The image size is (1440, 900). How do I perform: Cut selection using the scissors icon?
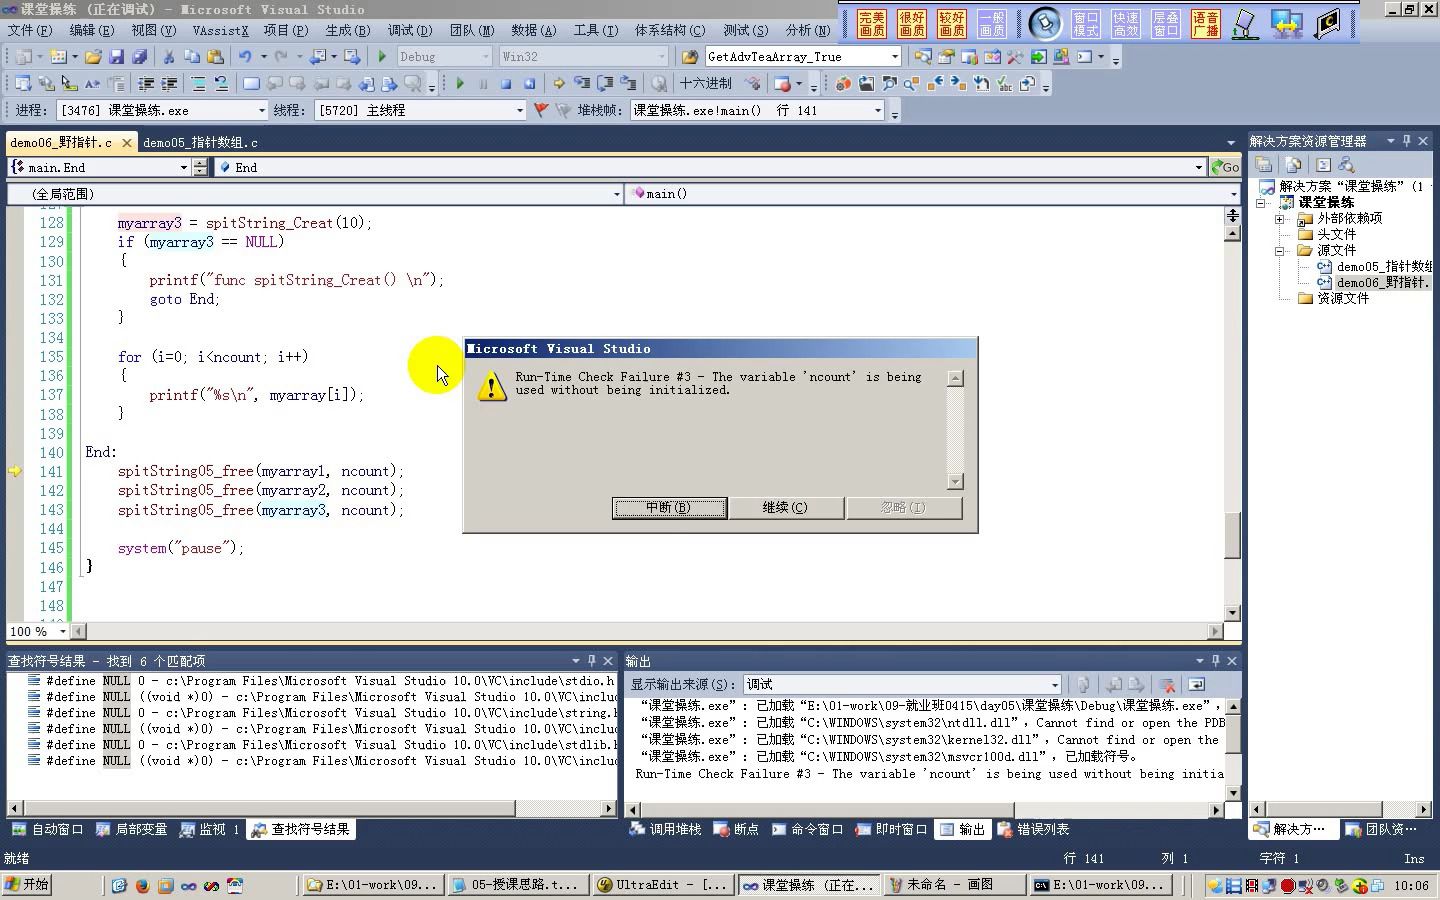169,57
